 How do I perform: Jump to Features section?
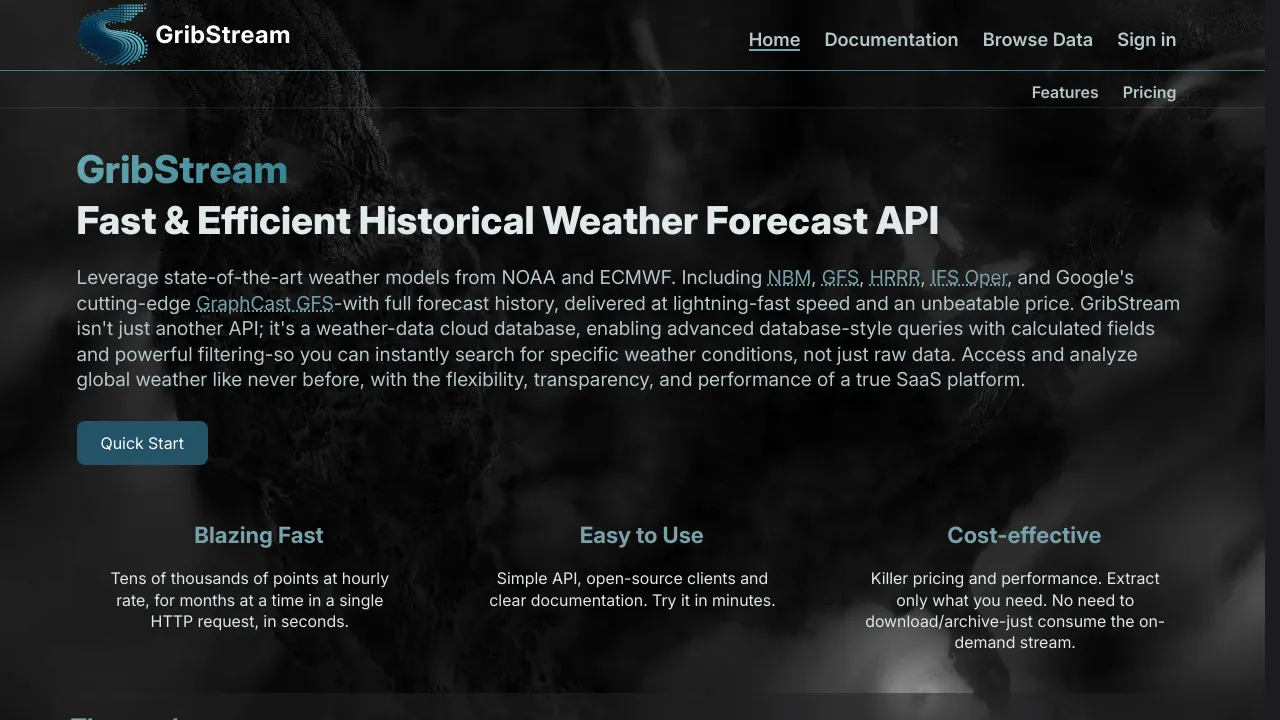(x=1065, y=92)
